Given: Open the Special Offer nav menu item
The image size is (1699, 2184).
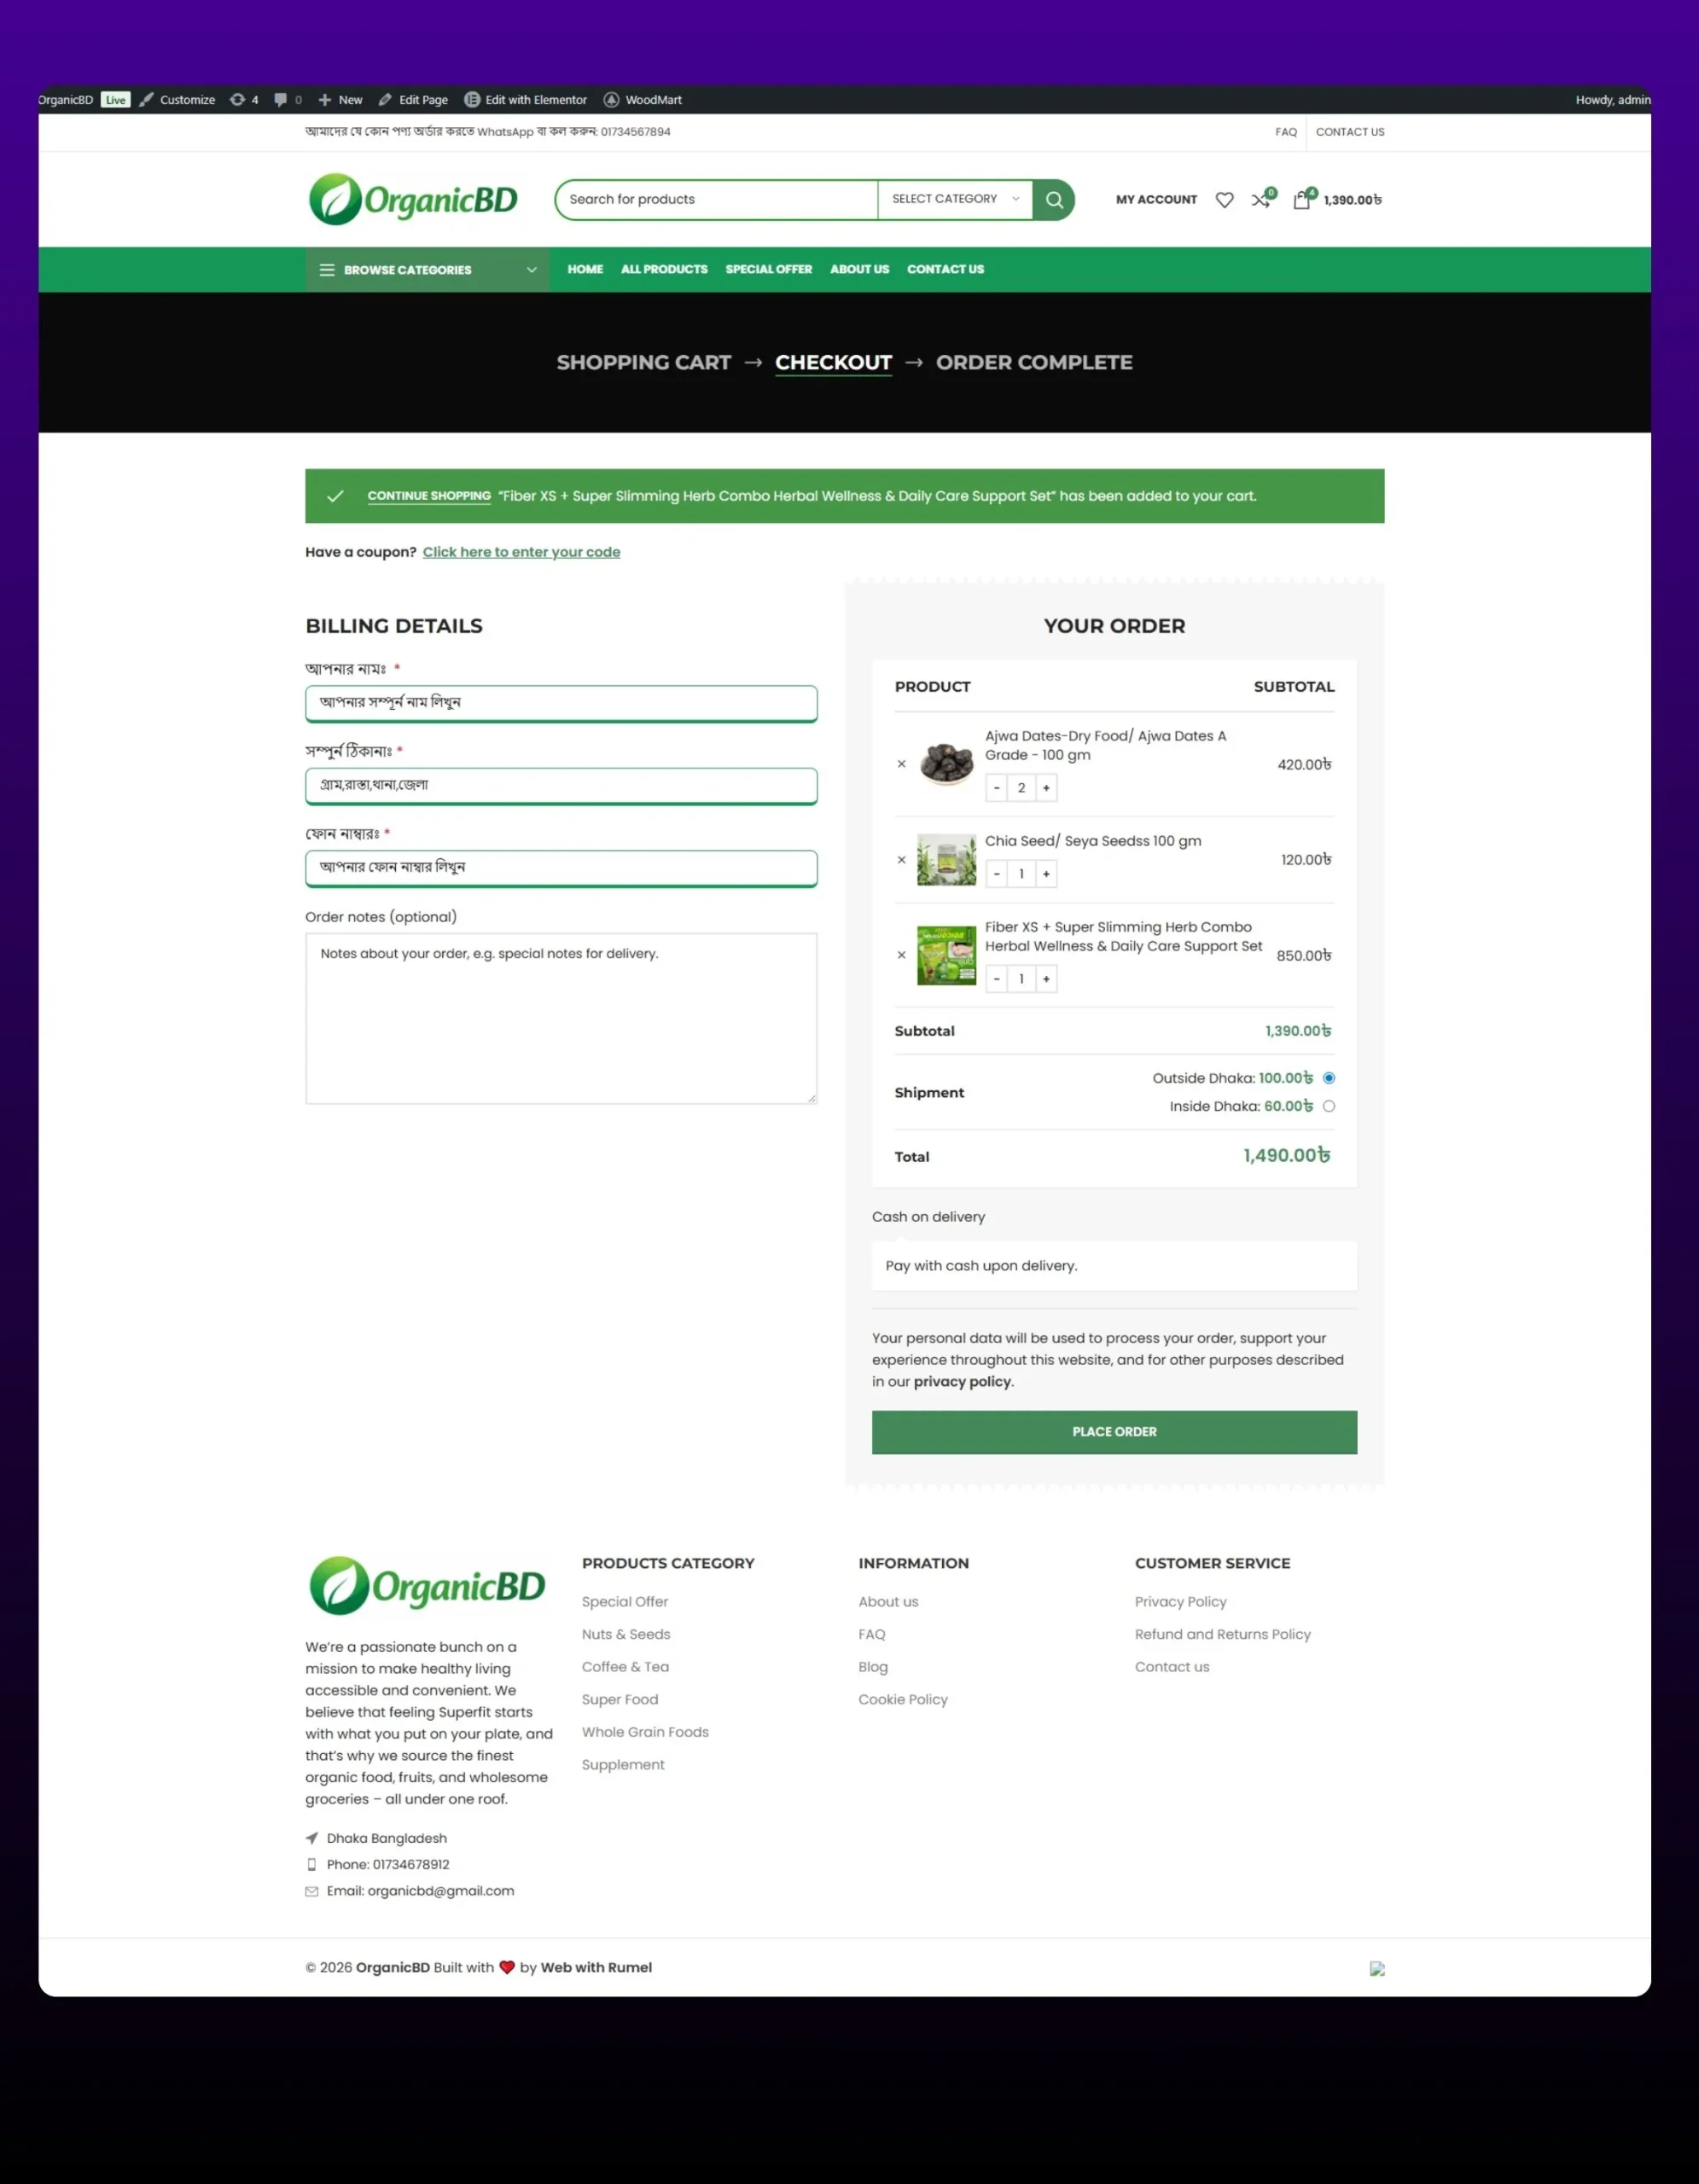Looking at the screenshot, I should (x=768, y=269).
